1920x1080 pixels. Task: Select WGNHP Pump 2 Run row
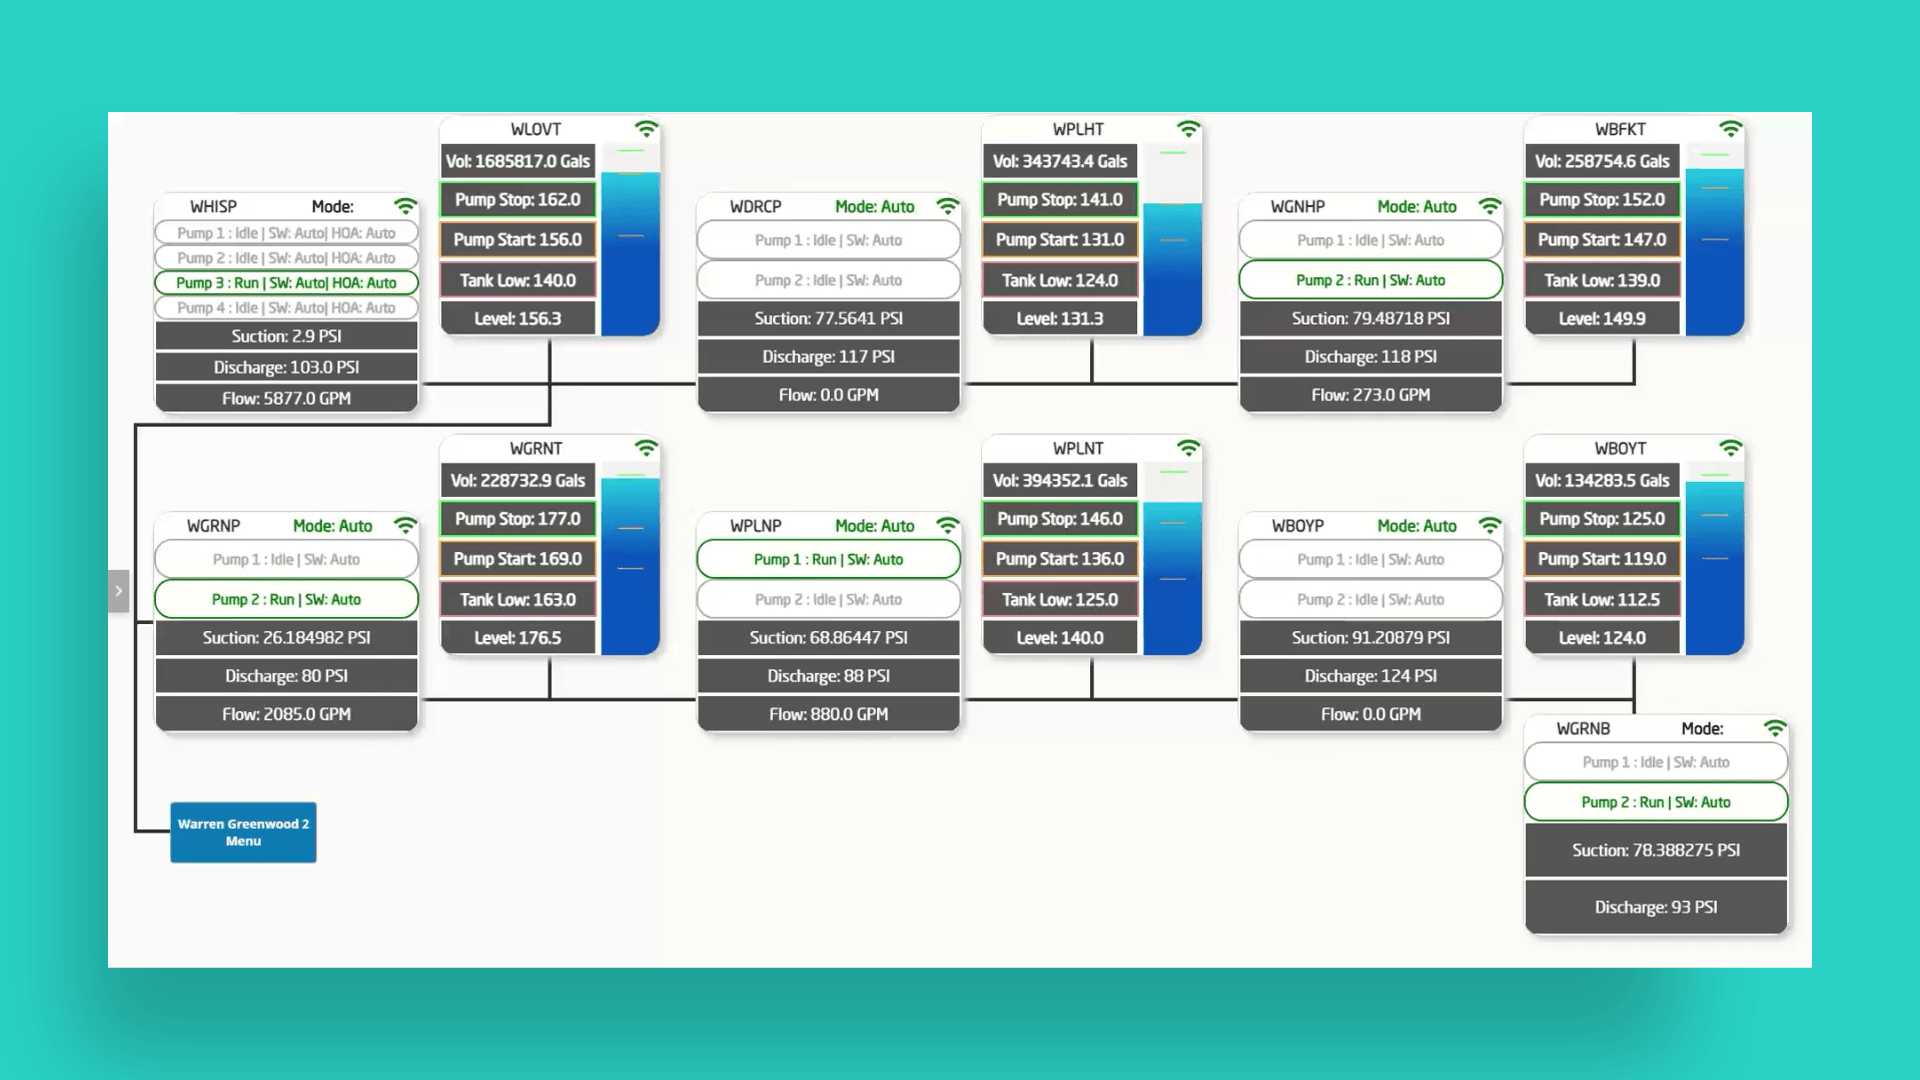click(1370, 280)
